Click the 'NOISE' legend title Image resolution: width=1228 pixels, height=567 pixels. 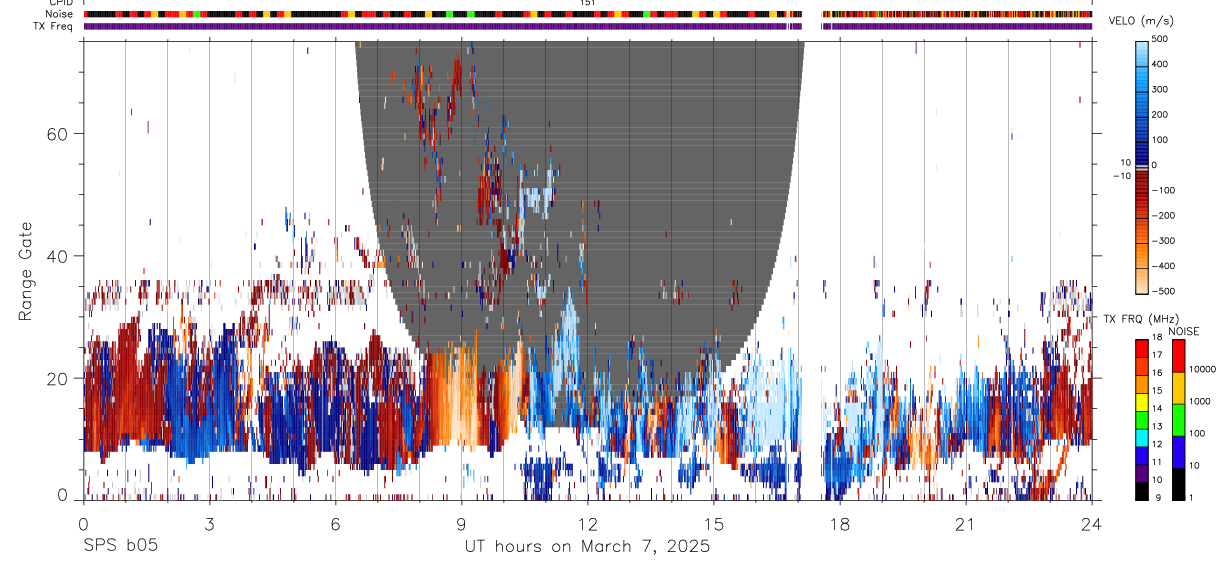(1183, 331)
